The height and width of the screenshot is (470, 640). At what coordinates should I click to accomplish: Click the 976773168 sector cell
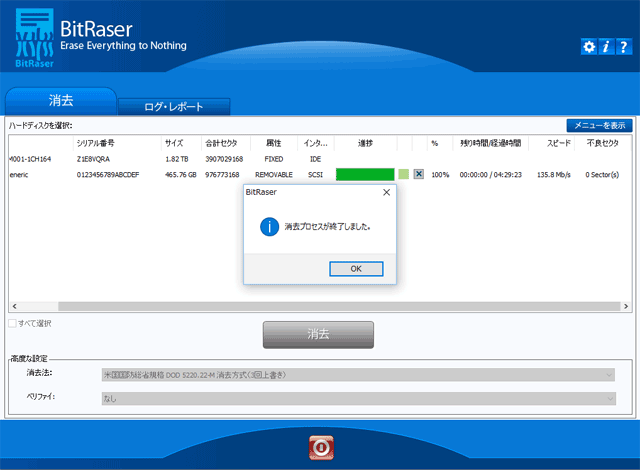(x=222, y=175)
